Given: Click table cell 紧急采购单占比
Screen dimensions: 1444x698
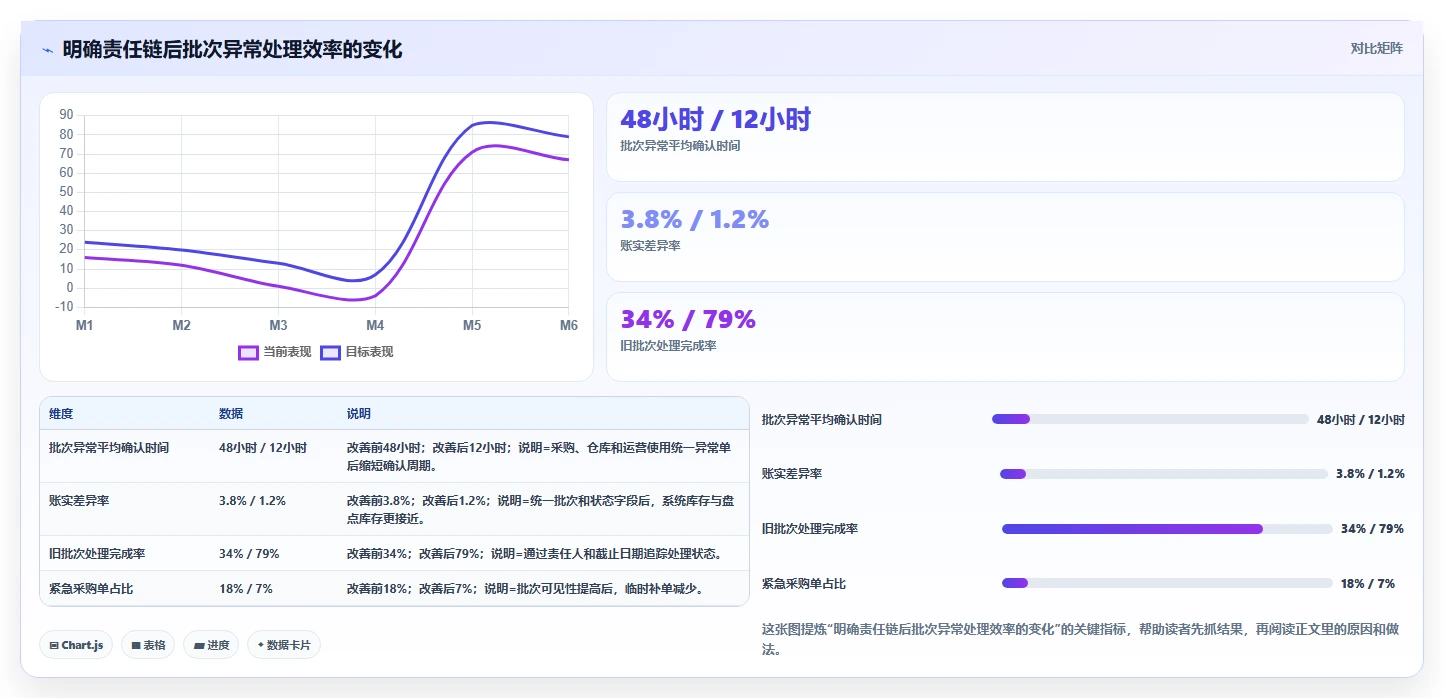Looking at the screenshot, I should [91, 589].
